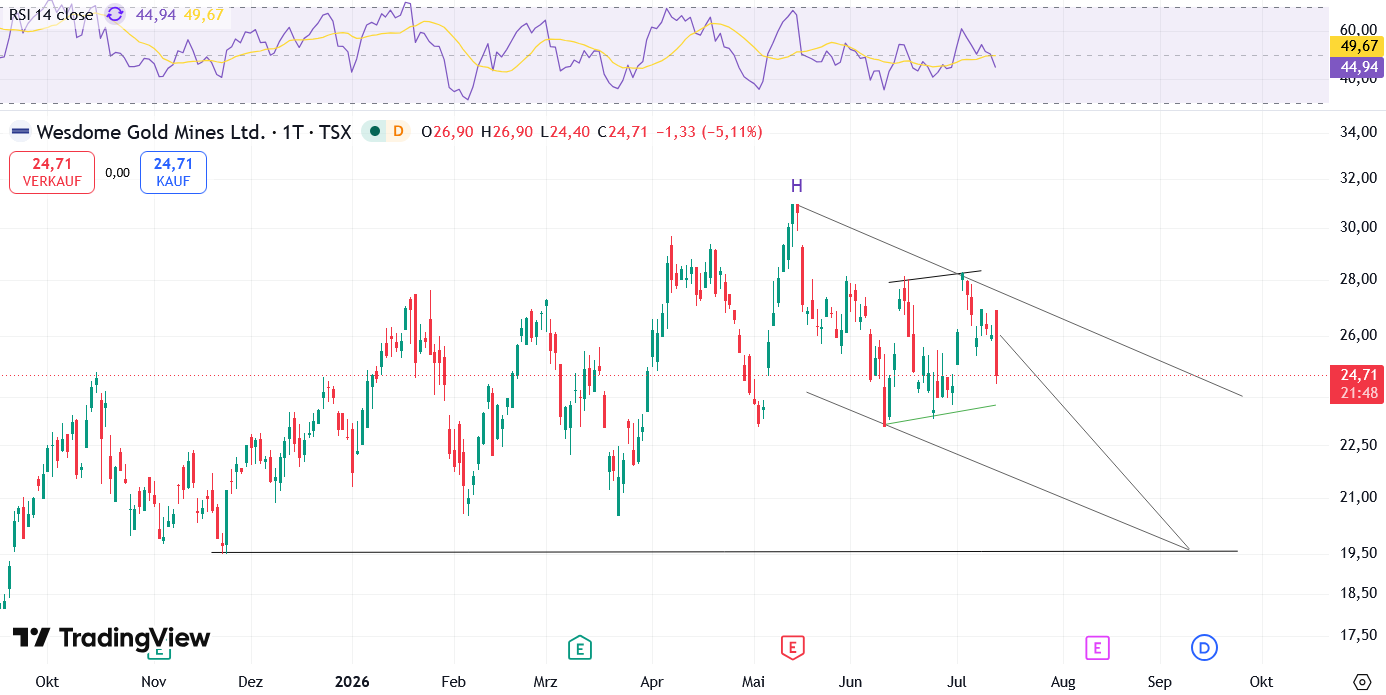Click the TradingView logo
Viewport: 1386px width, 695px height.
[x=111, y=638]
